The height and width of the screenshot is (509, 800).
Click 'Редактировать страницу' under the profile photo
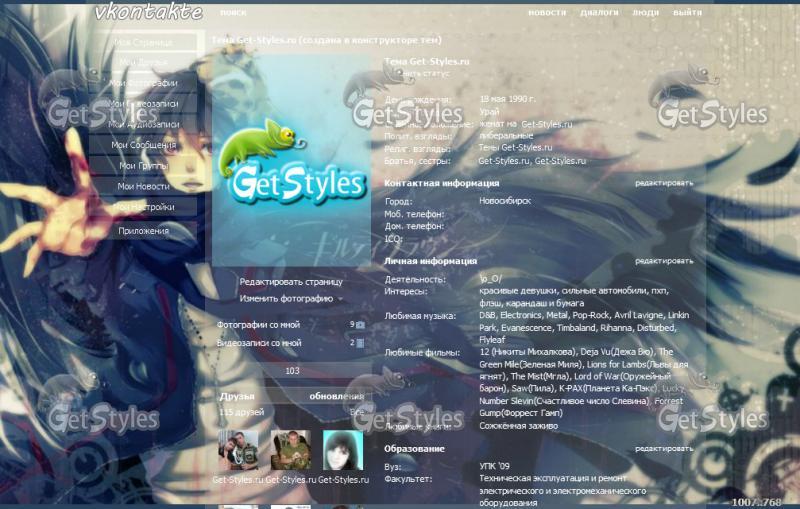tap(290, 282)
